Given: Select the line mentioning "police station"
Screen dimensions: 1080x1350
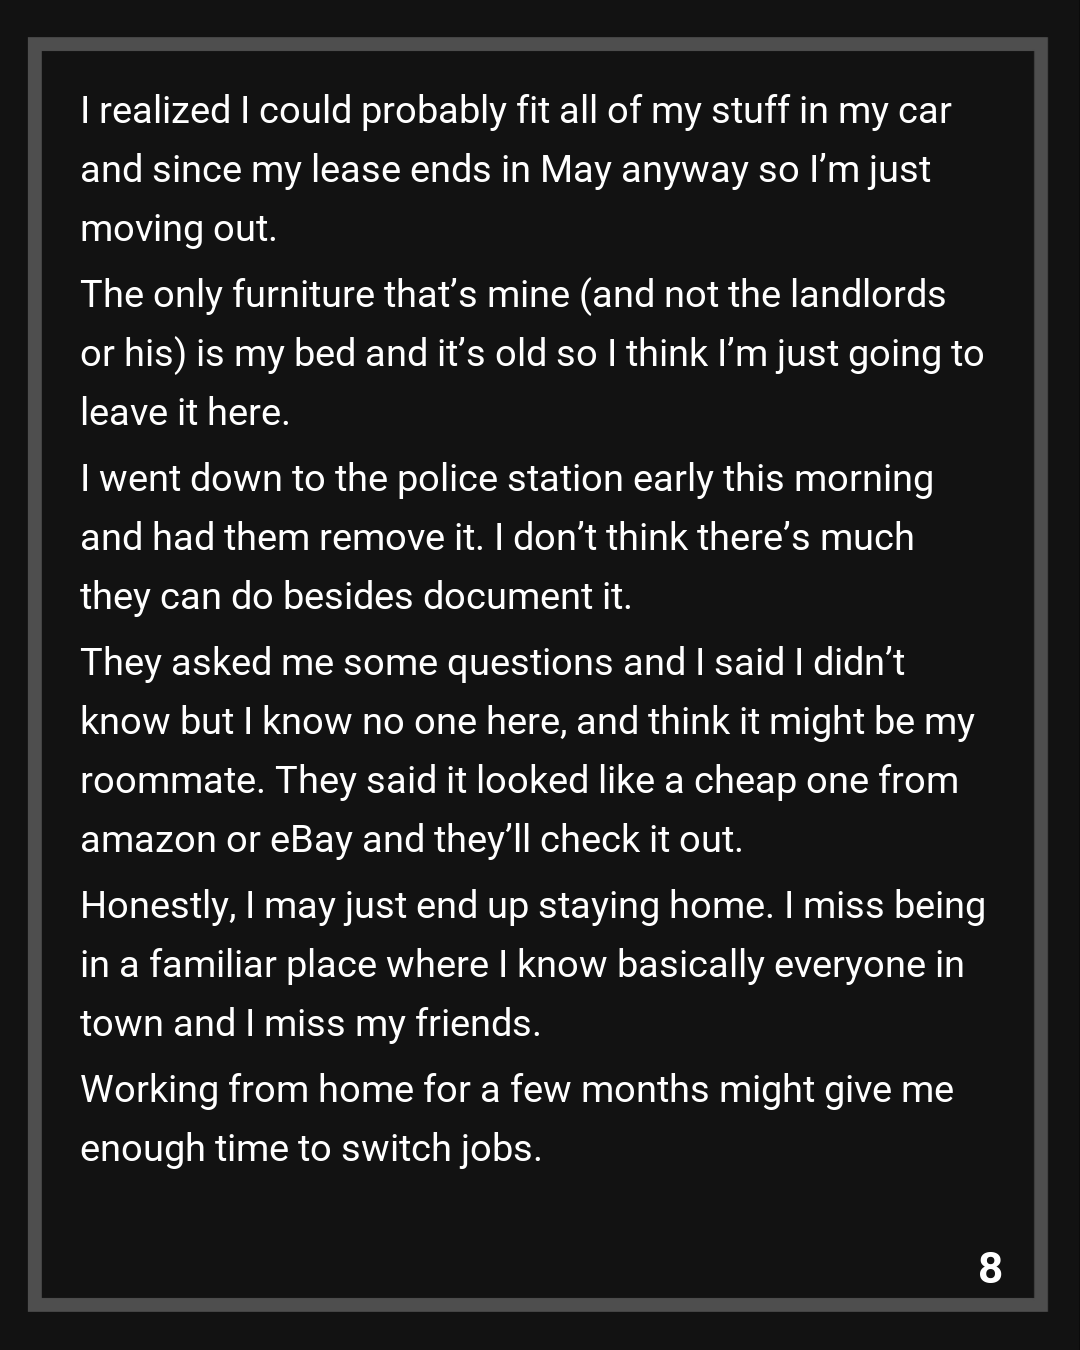Looking at the screenshot, I should (506, 479).
